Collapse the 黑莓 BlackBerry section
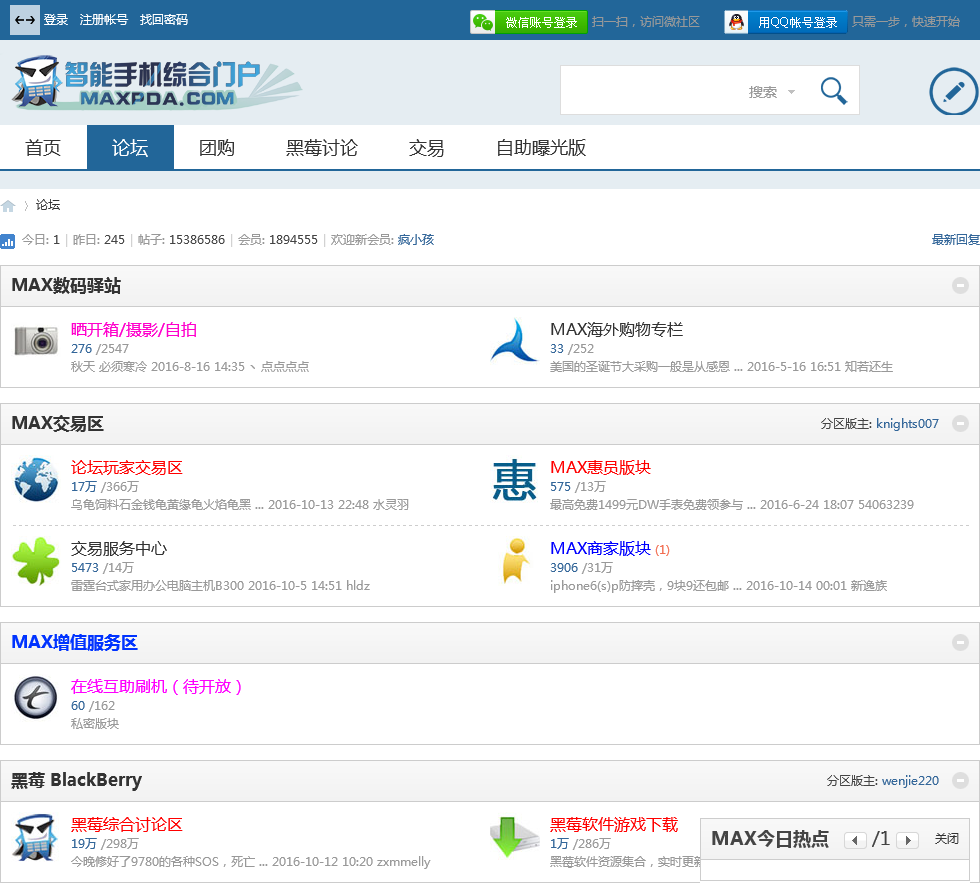The height and width of the screenshot is (891, 980). point(960,780)
